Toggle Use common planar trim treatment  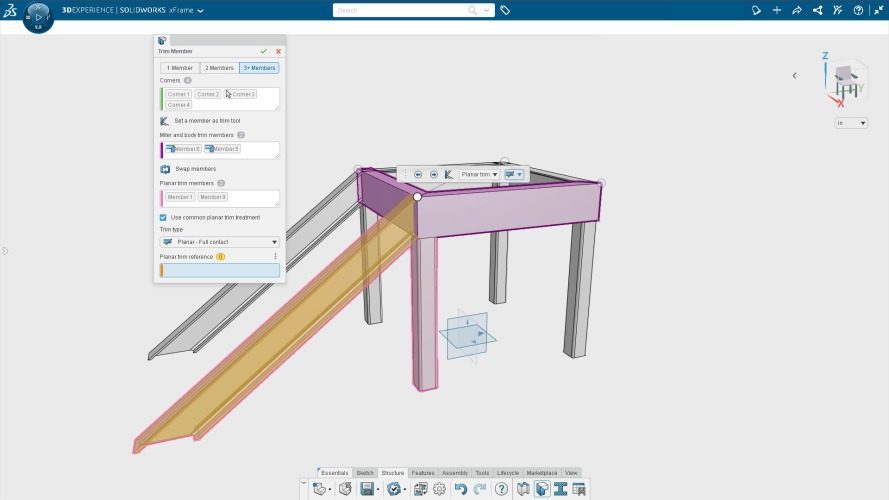coord(163,218)
